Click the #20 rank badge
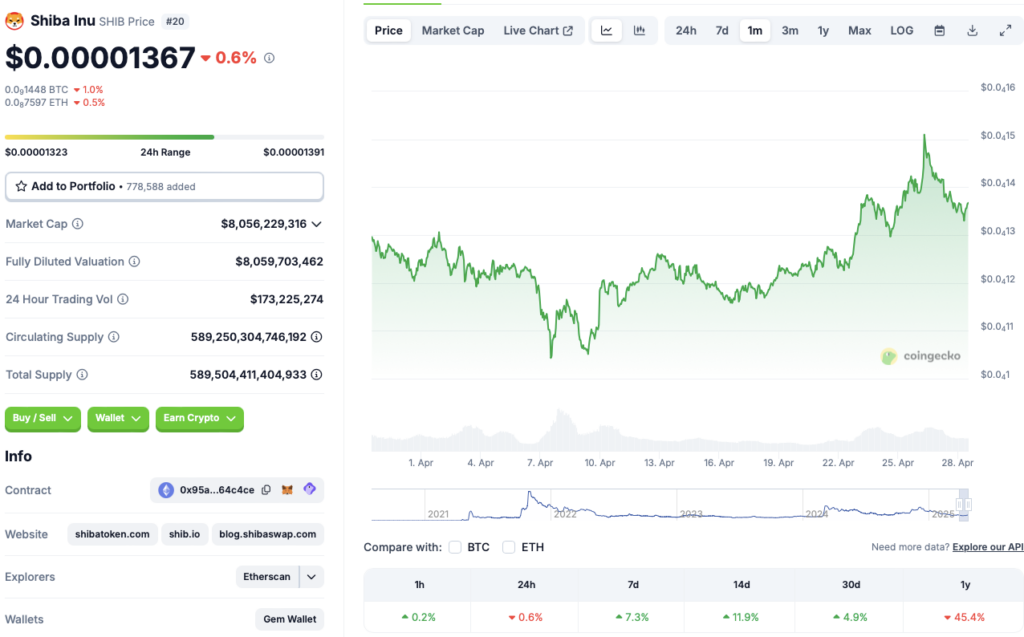This screenshot has height=637, width=1024. [x=174, y=22]
